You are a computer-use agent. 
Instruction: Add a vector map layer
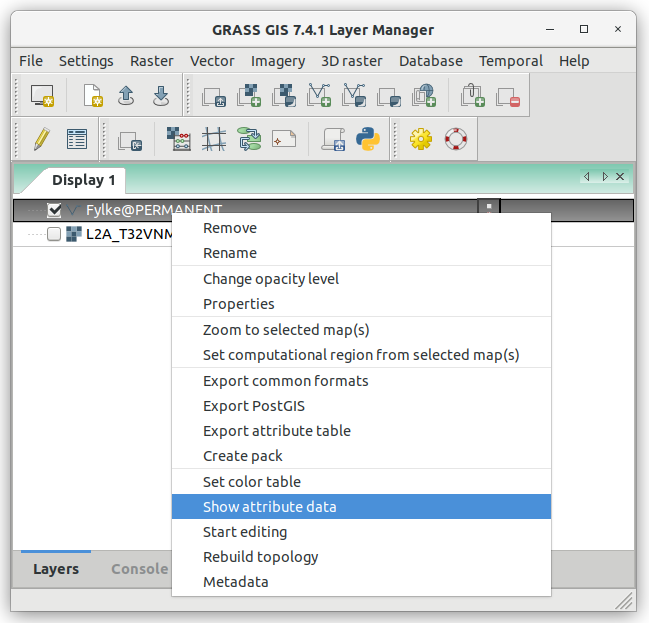click(319, 96)
